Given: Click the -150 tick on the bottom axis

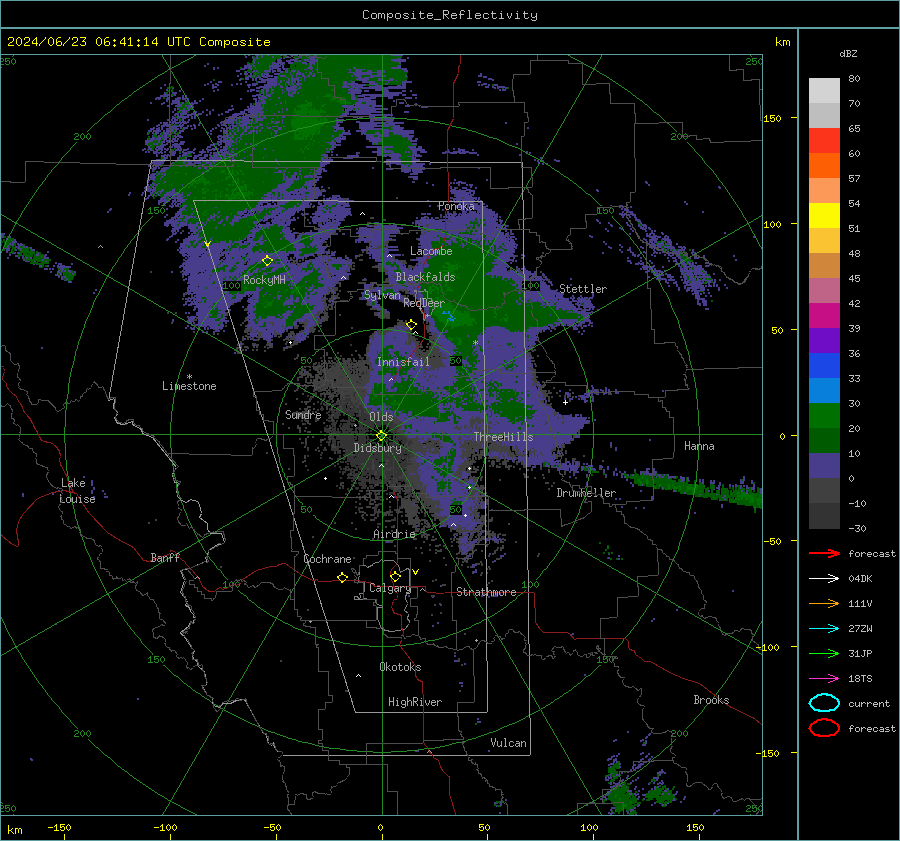Looking at the screenshot, I should tap(59, 827).
